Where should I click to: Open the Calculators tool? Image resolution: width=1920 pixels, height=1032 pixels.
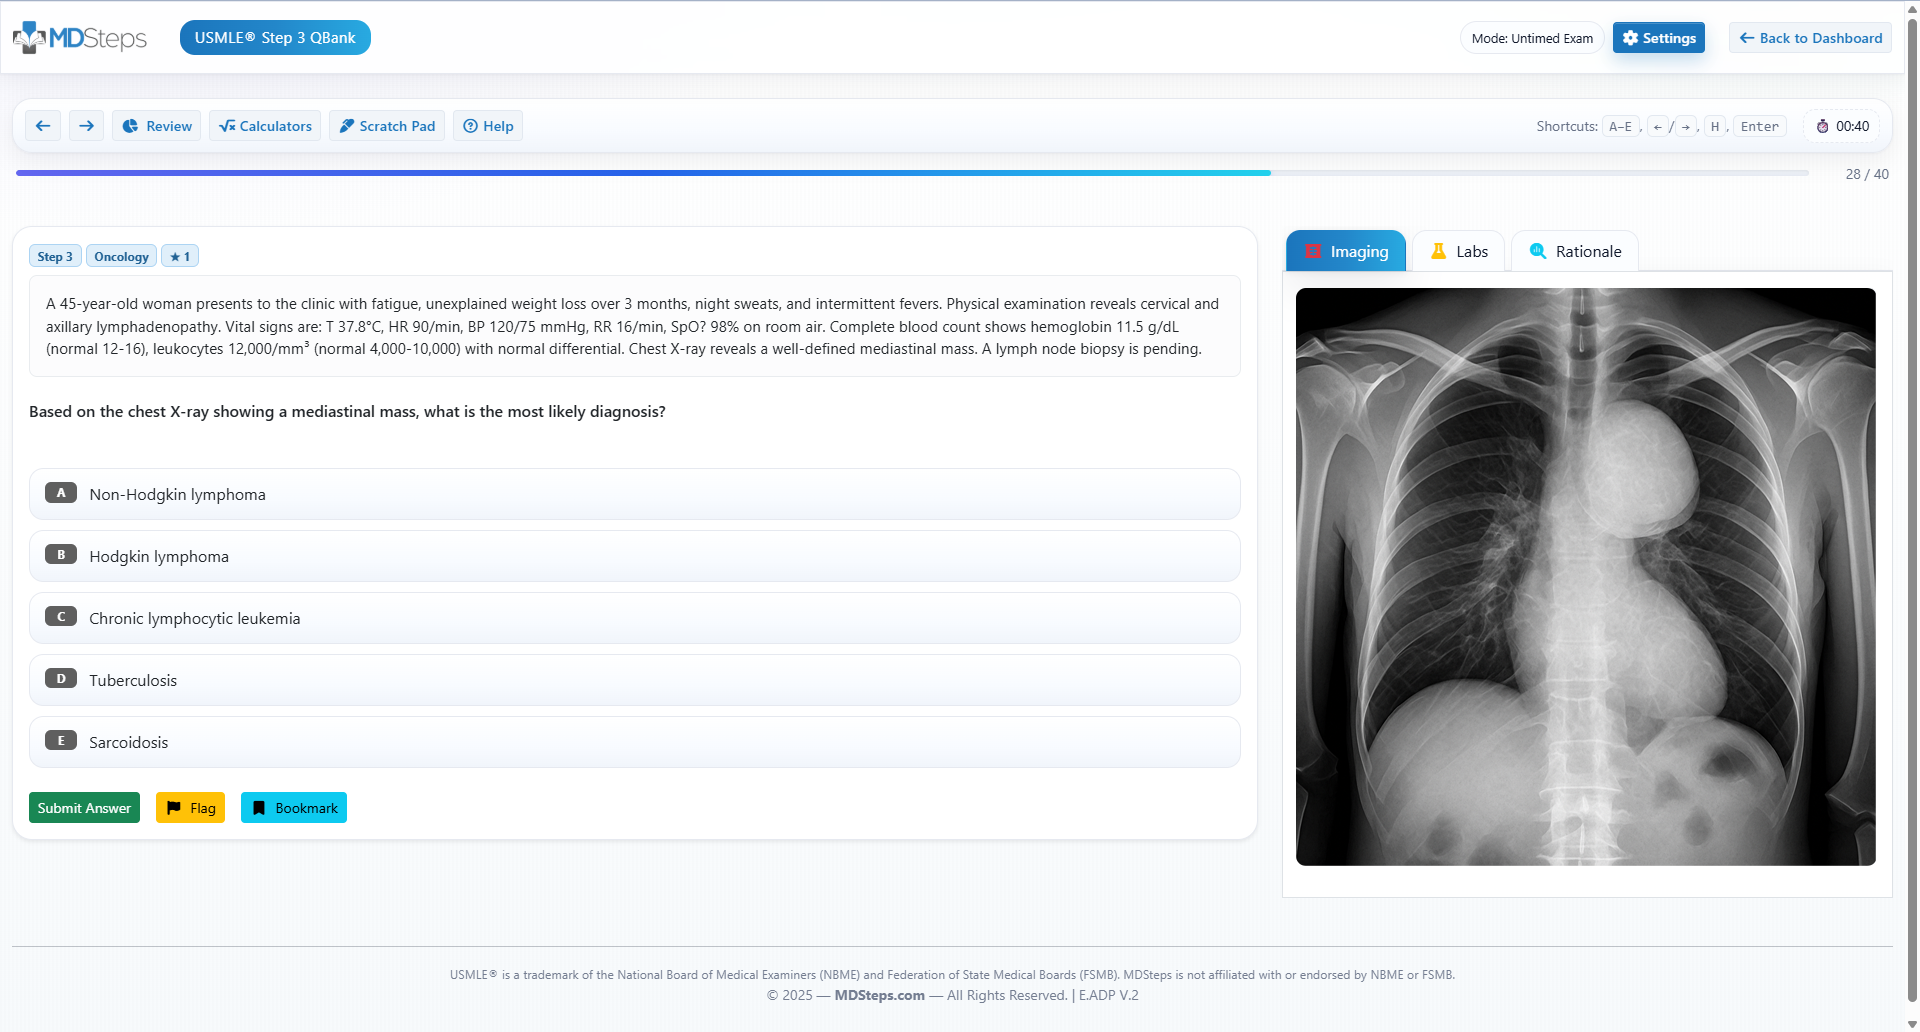(x=264, y=125)
